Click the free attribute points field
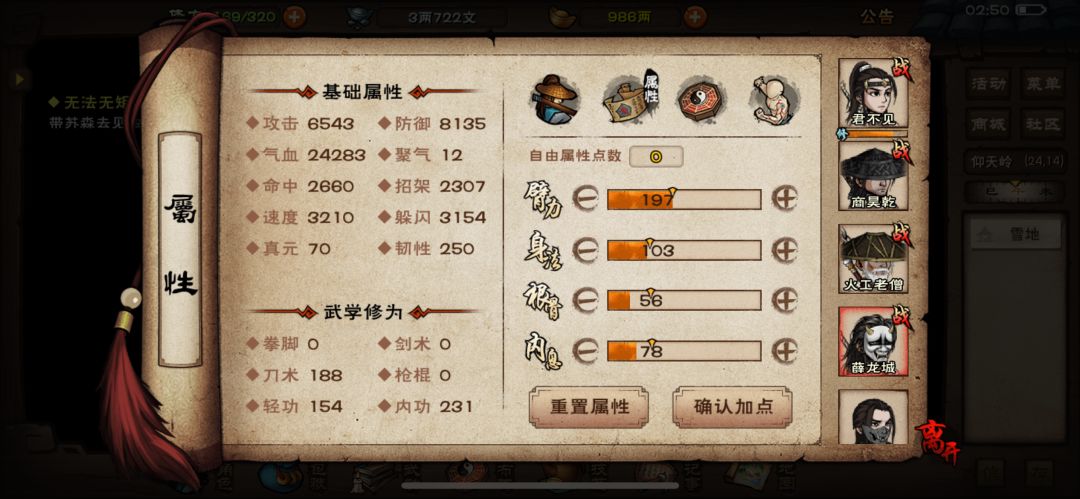 tap(656, 156)
